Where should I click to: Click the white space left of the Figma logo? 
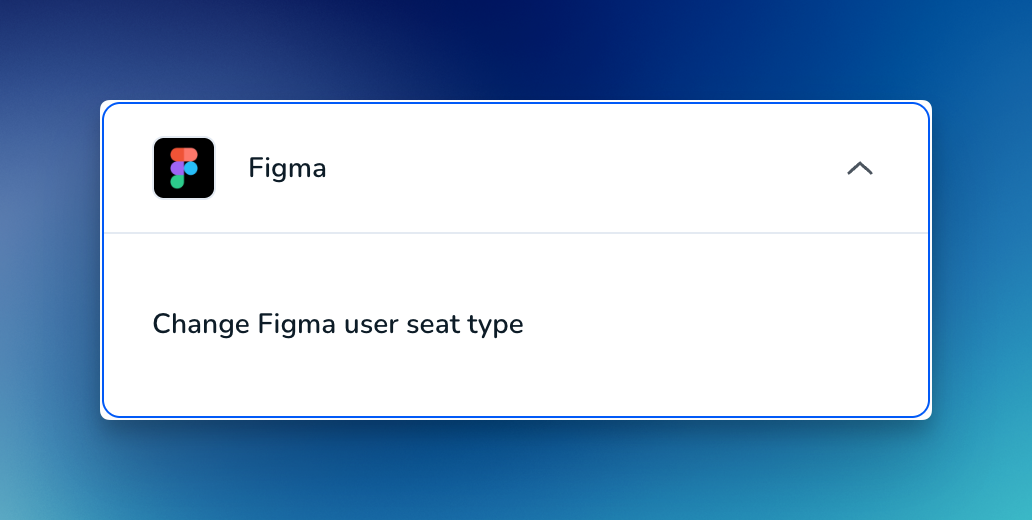click(128, 168)
